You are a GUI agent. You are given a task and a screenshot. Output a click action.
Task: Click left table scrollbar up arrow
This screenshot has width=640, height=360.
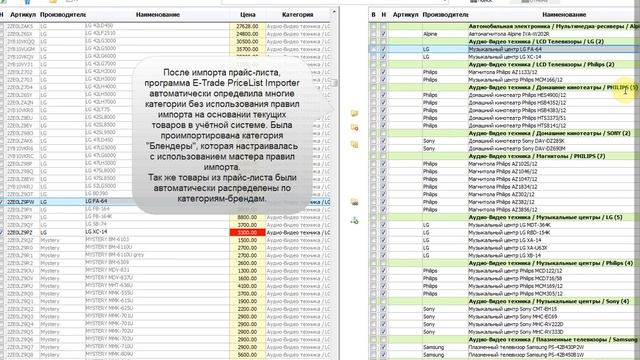(x=334, y=12)
